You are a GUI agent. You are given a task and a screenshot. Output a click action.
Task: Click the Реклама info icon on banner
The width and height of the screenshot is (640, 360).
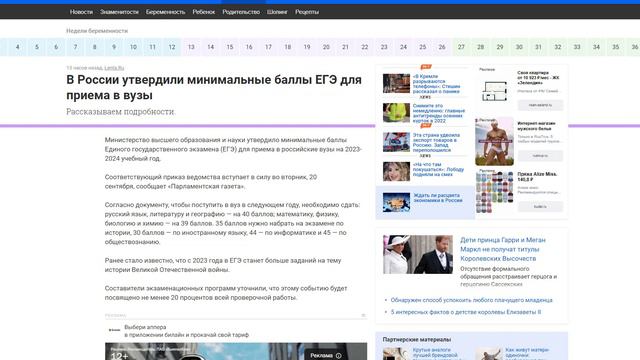coord(338,356)
